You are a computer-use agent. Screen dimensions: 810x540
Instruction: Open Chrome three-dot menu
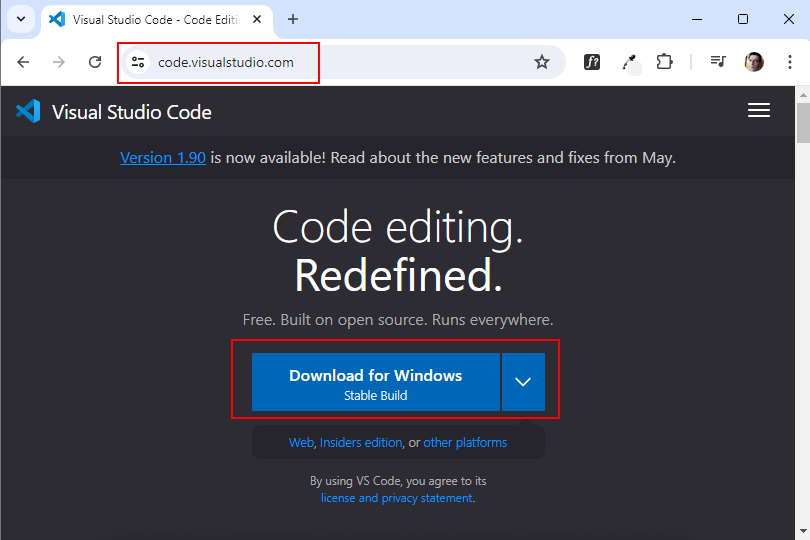click(790, 63)
